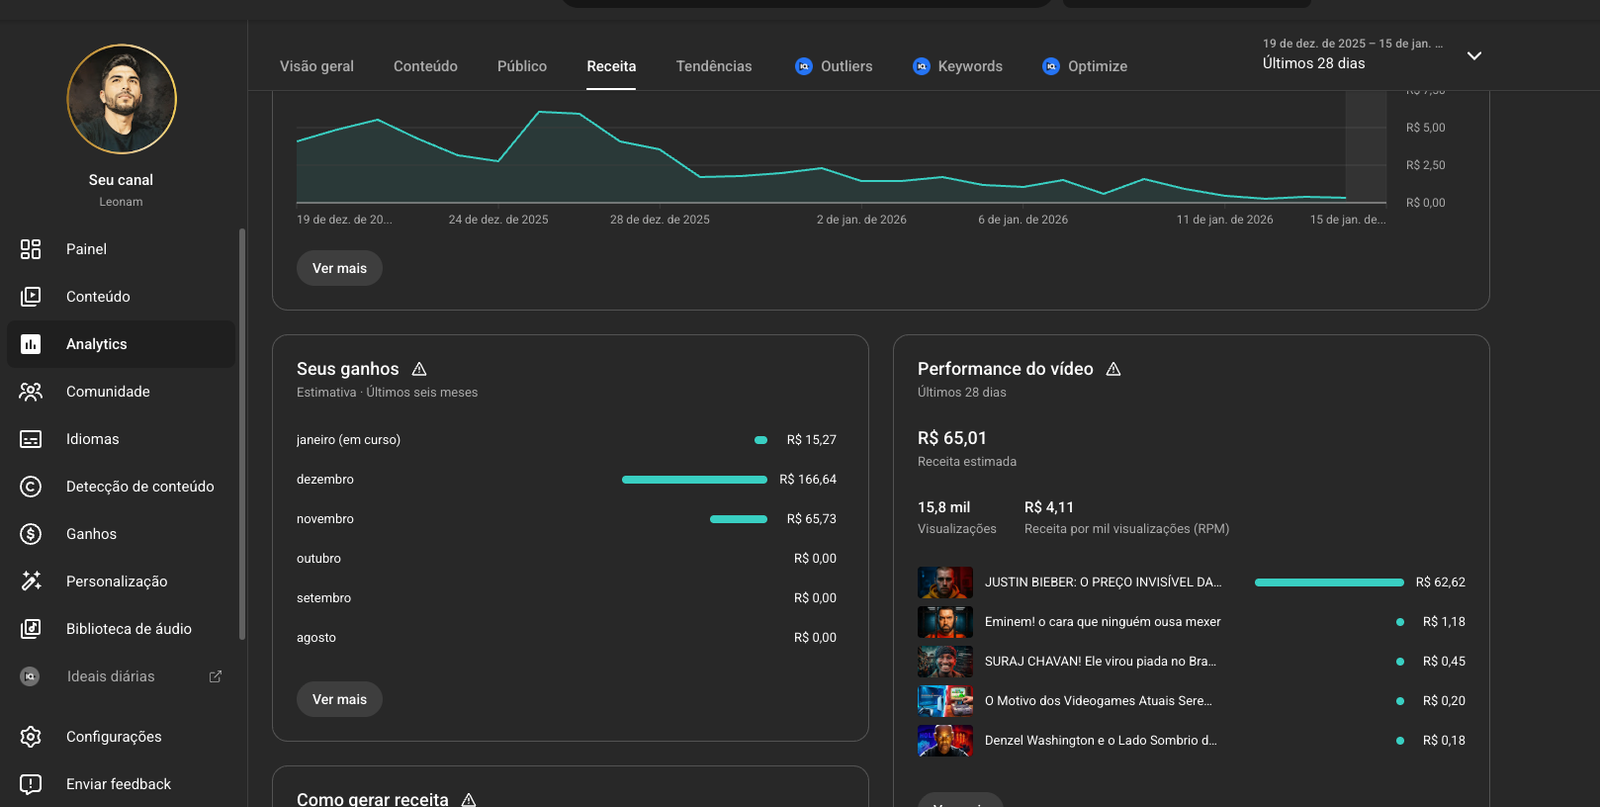Open Justin Bieber video thumbnail
Image resolution: width=1600 pixels, height=807 pixels.
pyautogui.click(x=944, y=582)
